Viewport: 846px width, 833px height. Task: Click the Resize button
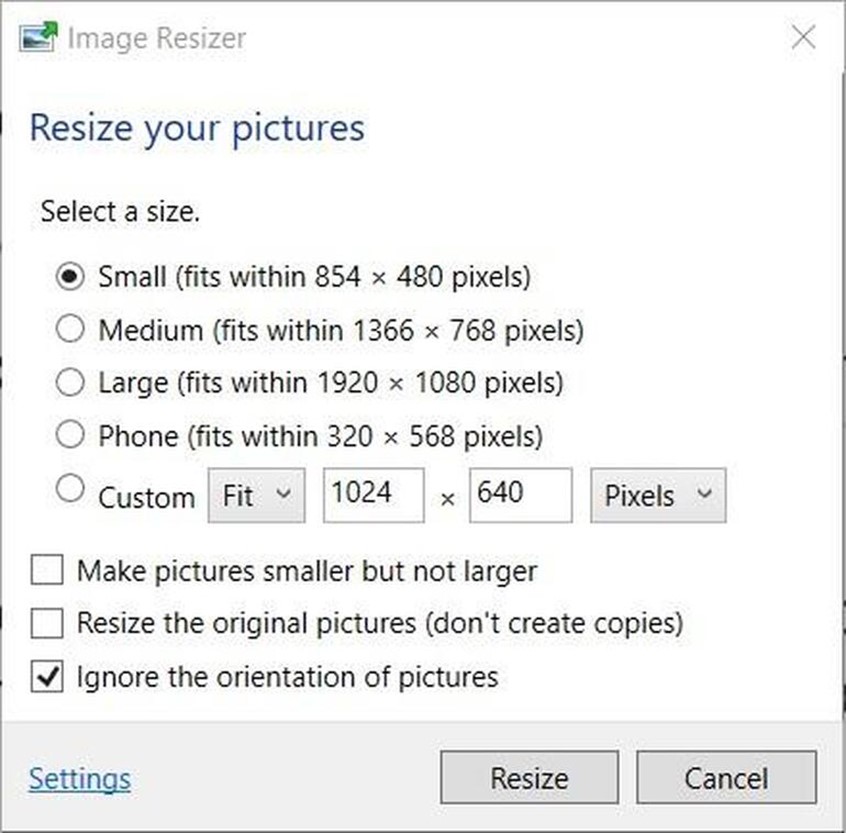tap(529, 777)
